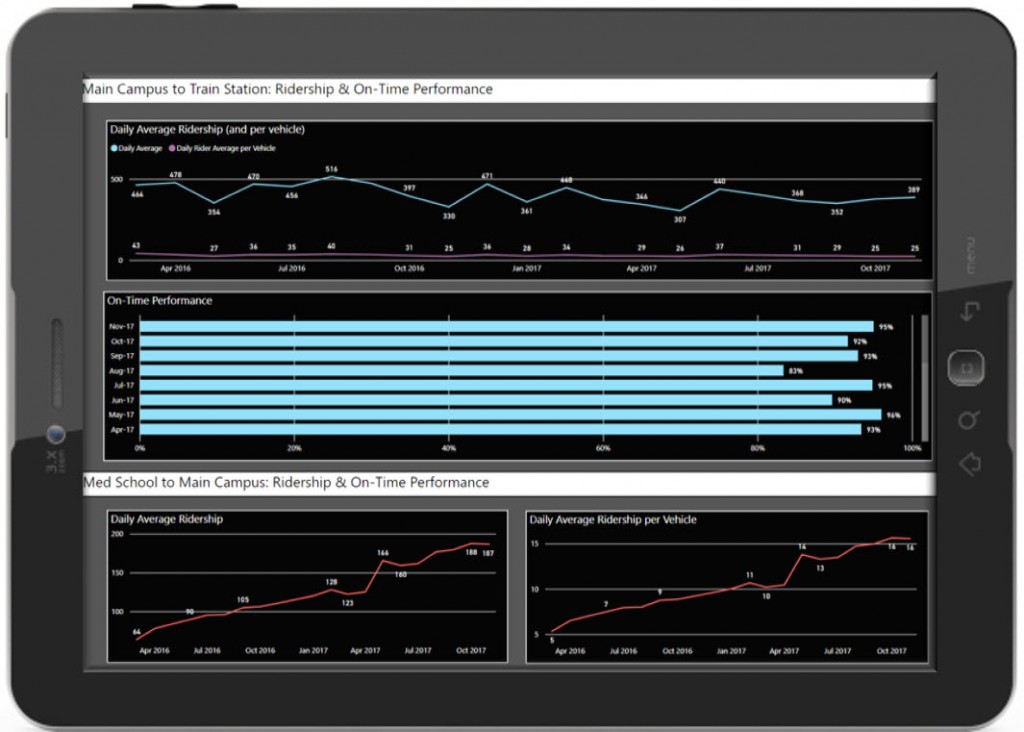
Task: Click the 307 lowest ridership data point
Action: 680,210
